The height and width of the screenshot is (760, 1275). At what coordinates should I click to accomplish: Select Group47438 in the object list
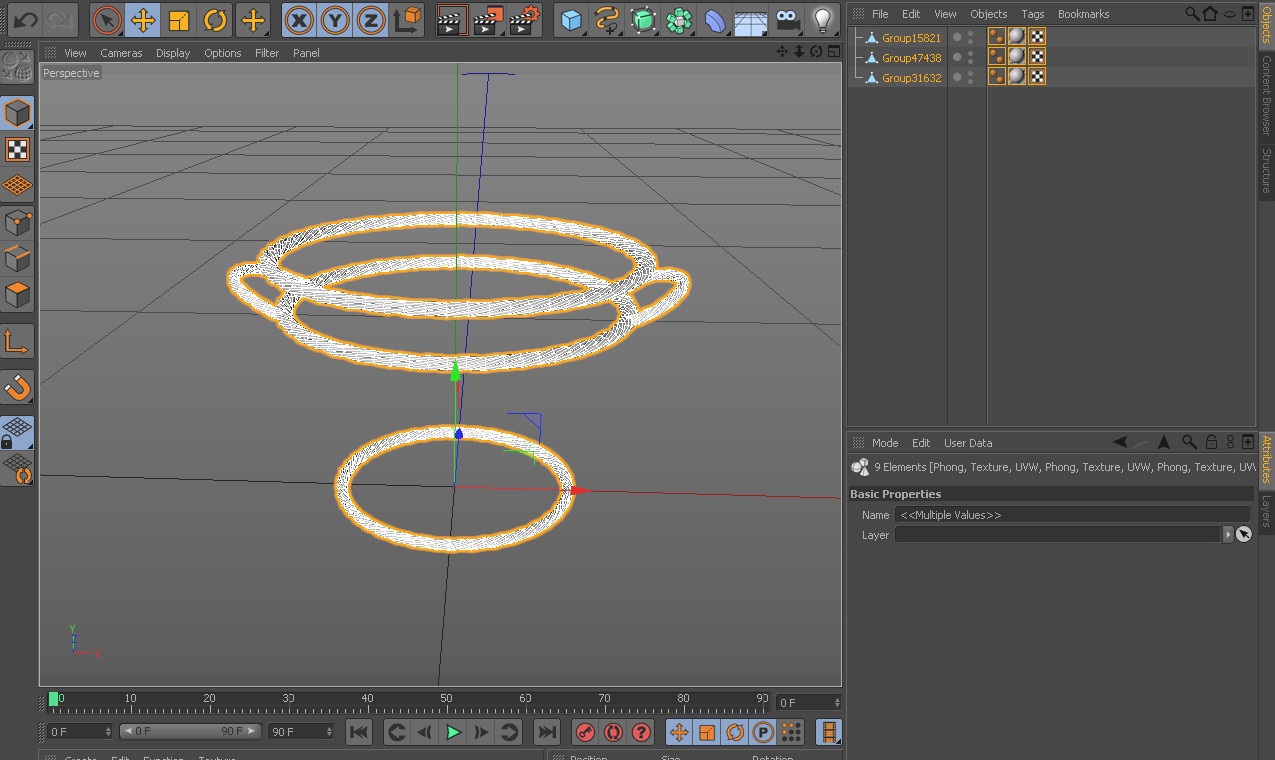[911, 58]
